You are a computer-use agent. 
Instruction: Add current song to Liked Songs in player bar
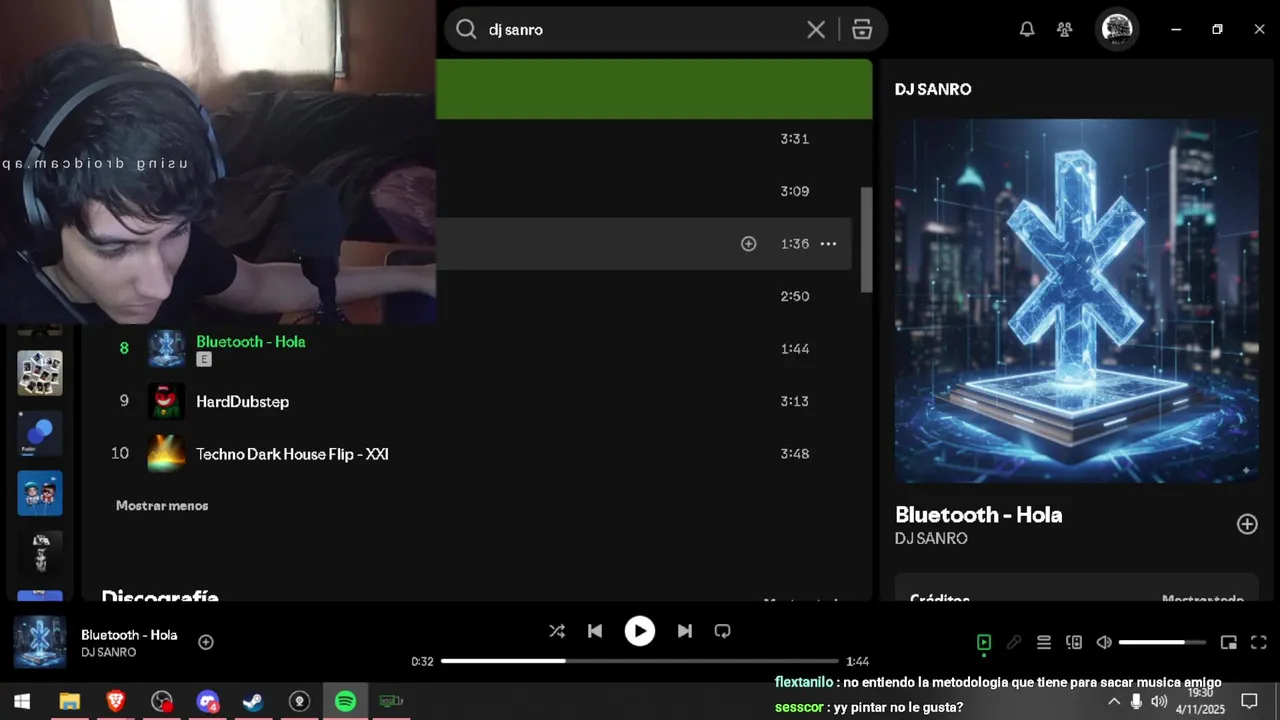206,642
